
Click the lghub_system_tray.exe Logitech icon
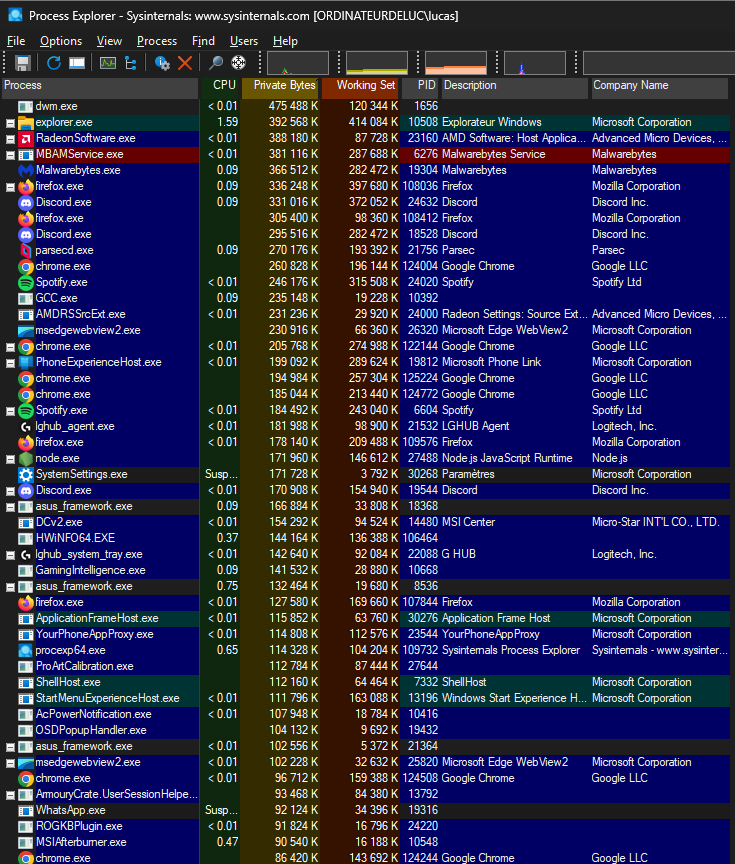(25, 554)
